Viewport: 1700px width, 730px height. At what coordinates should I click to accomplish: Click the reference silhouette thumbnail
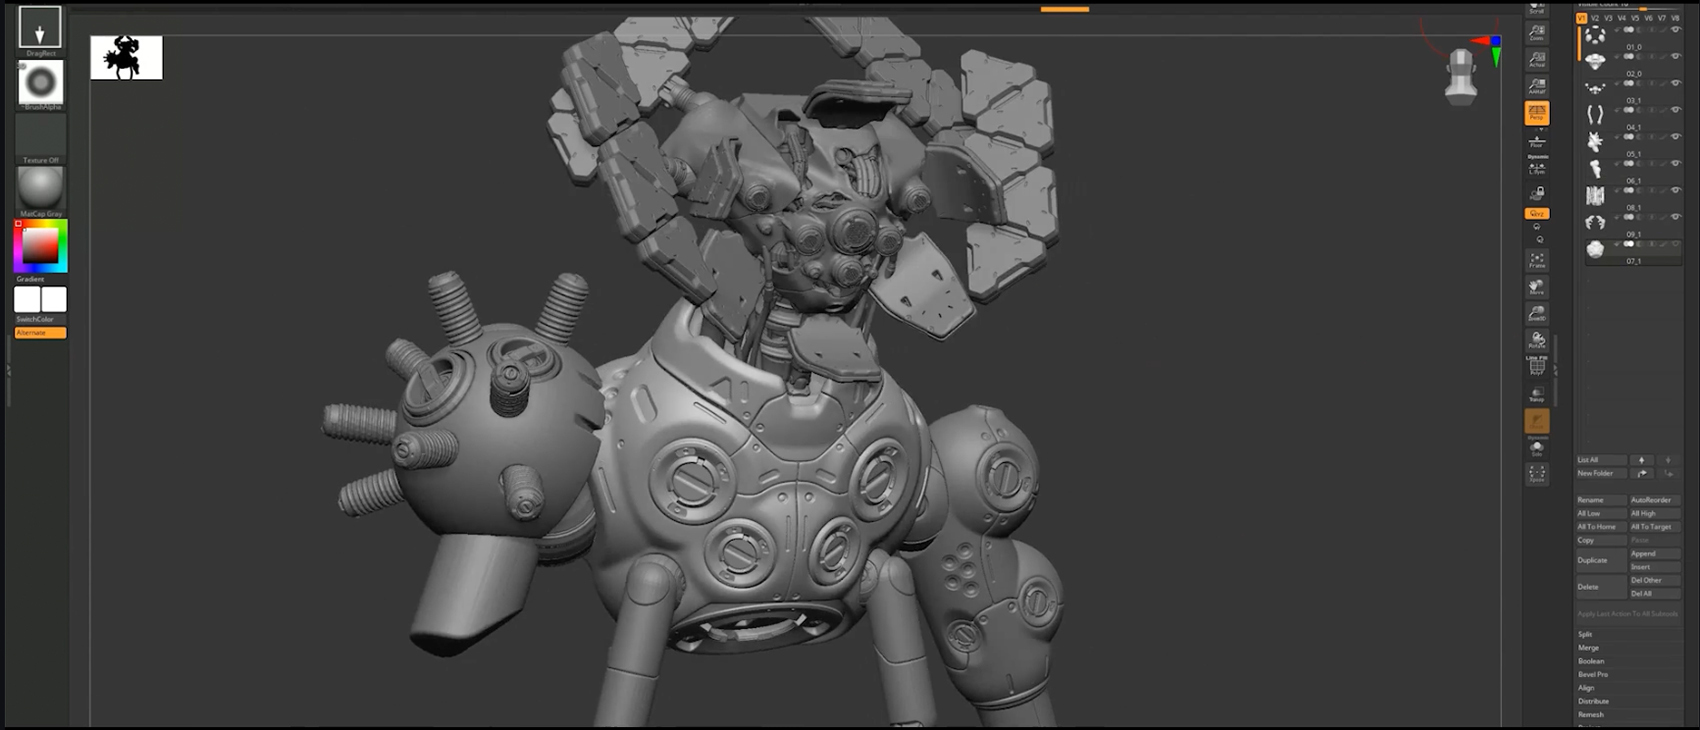click(x=126, y=58)
